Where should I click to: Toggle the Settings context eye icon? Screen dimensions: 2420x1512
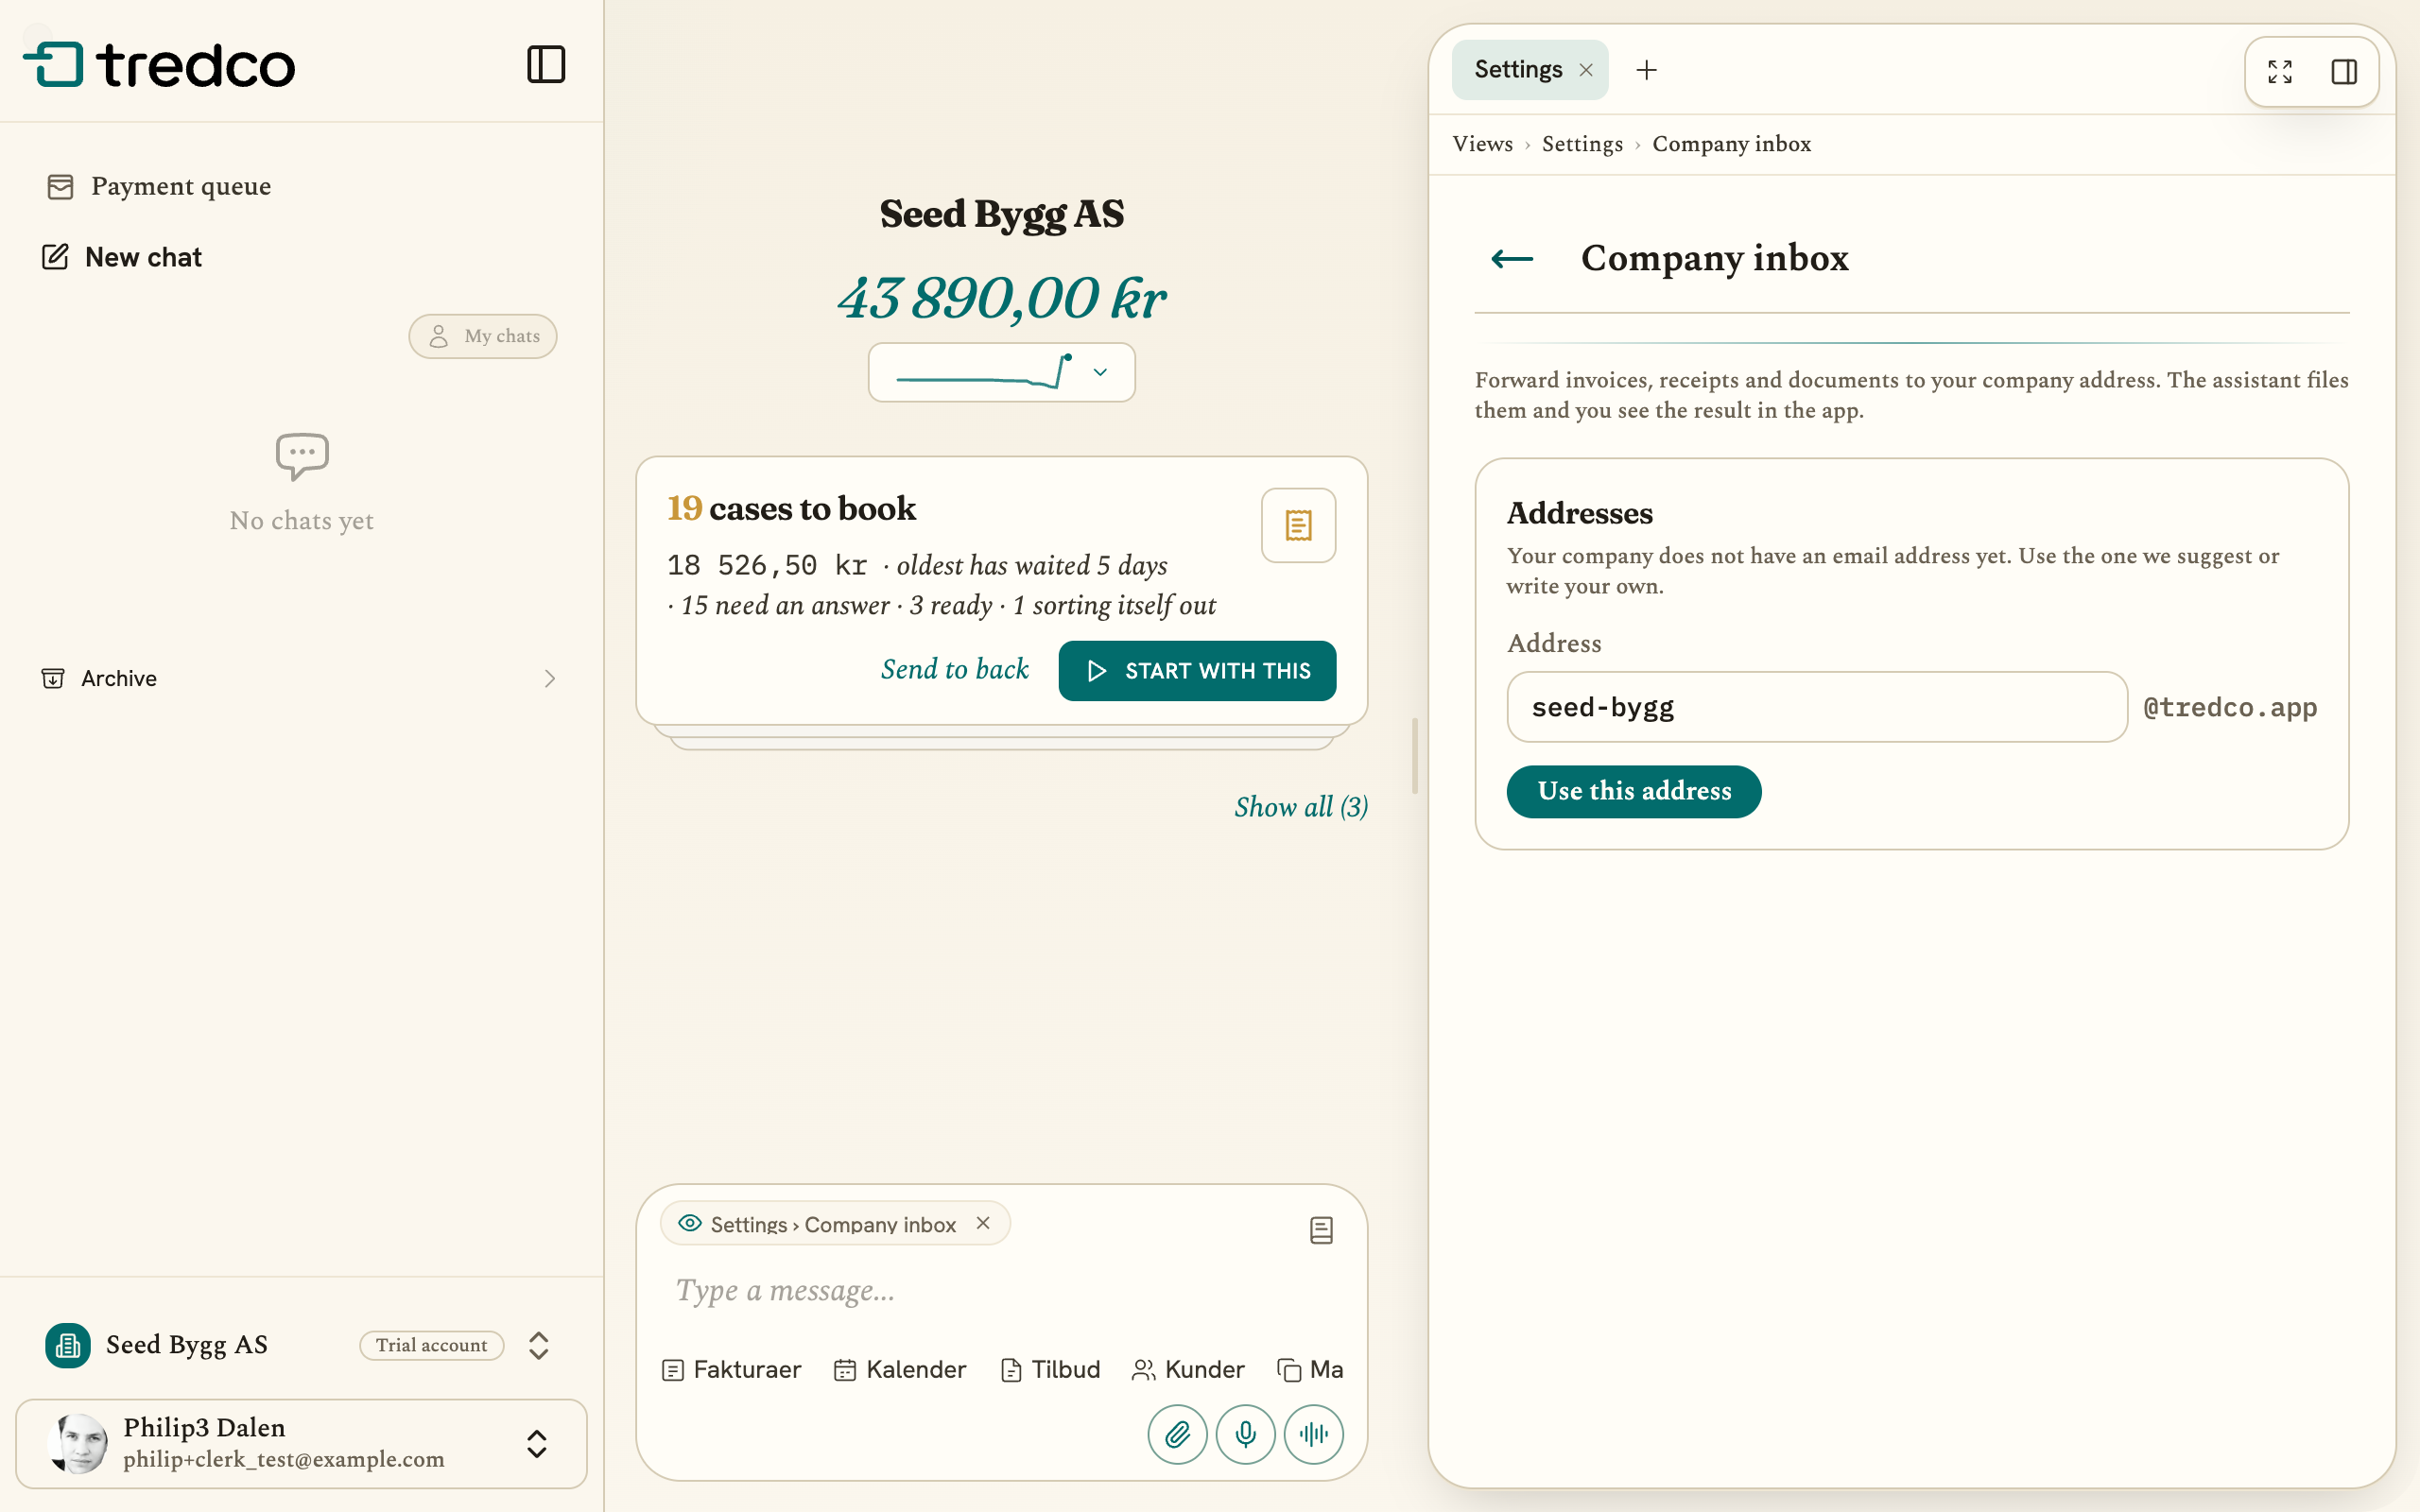[690, 1223]
